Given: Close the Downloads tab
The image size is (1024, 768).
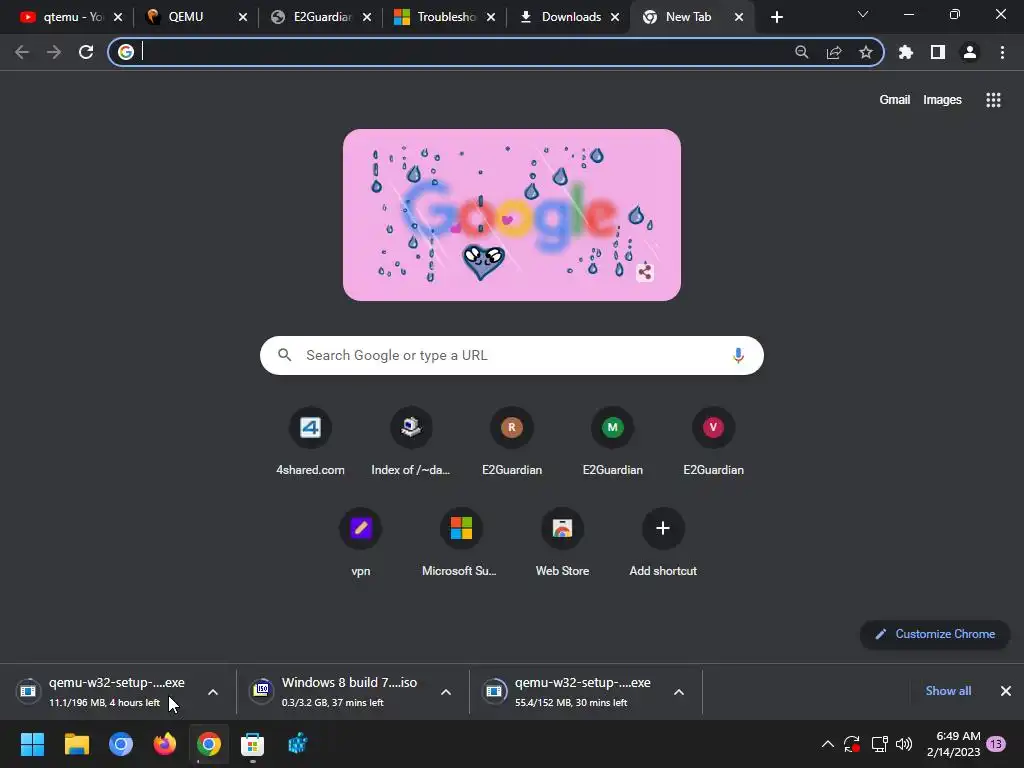Looking at the screenshot, I should (615, 17).
